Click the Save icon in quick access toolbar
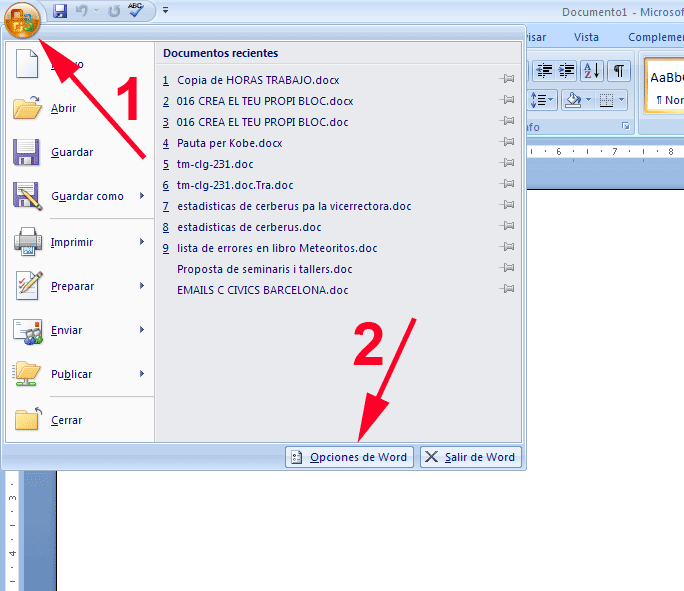Screen dimensions: 684x591 click(x=60, y=11)
